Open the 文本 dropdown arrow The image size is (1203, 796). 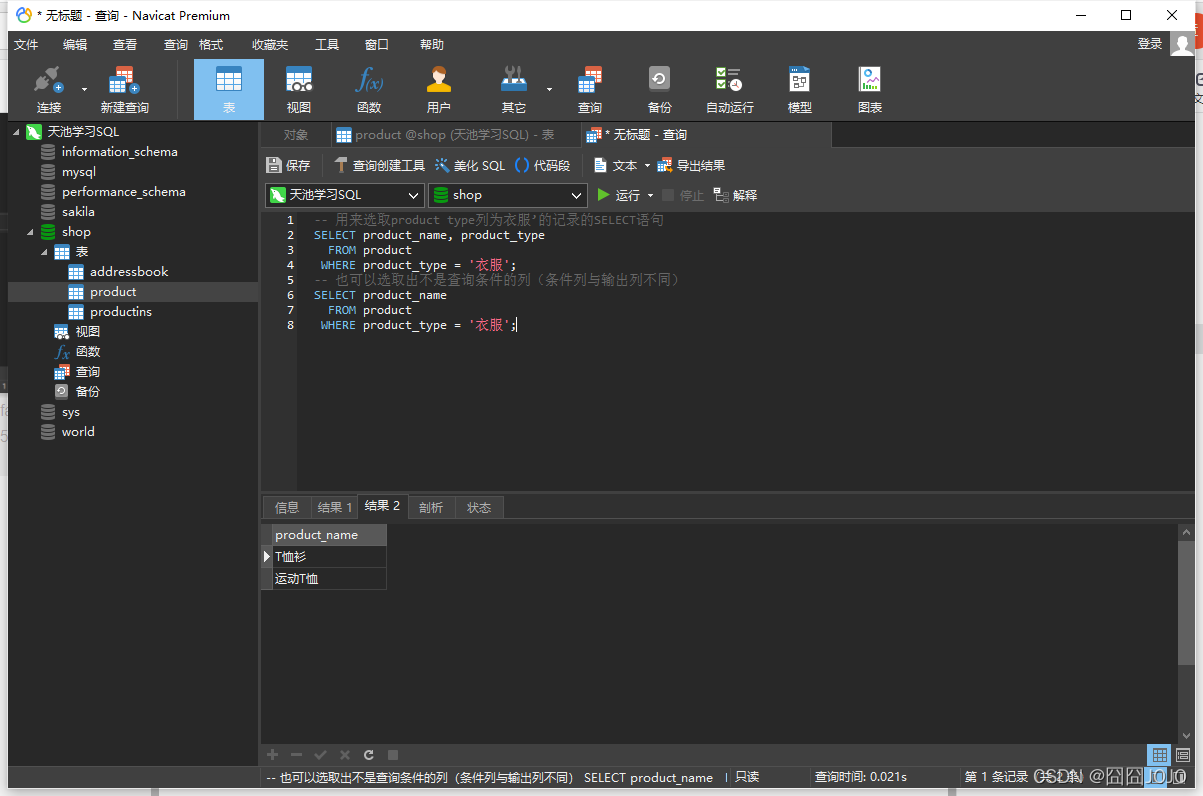pos(647,166)
